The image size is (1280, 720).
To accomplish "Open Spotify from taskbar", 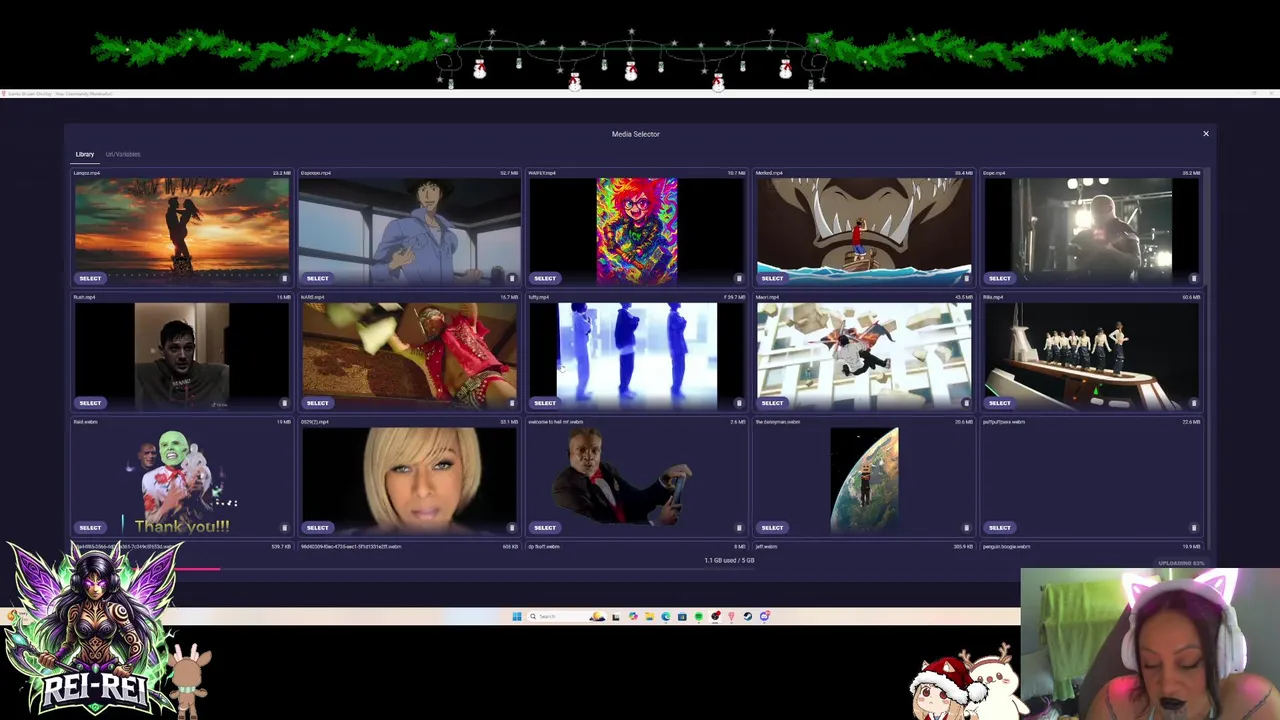I will 698,616.
